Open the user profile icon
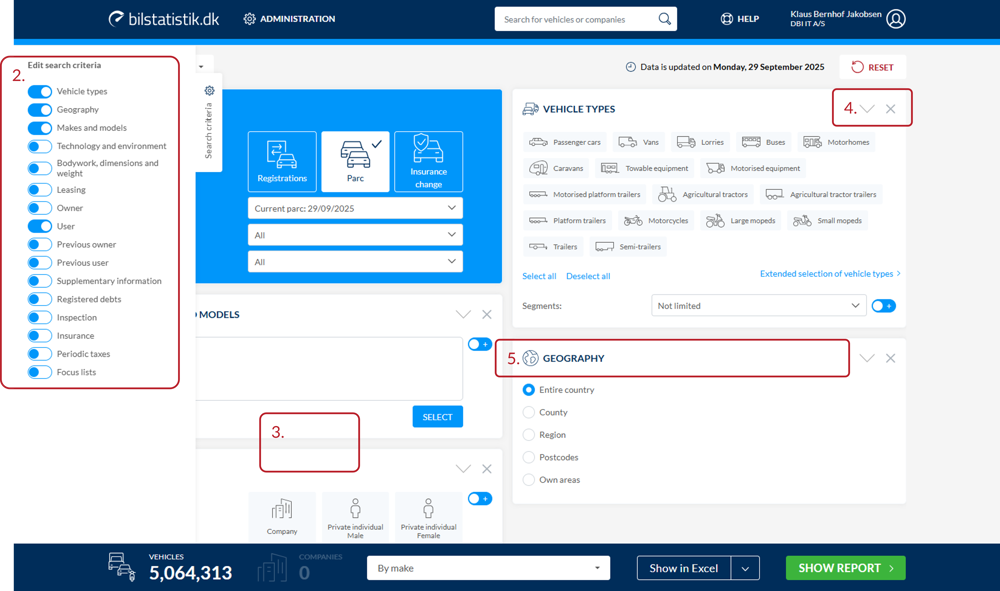This screenshot has width=1000, height=591. (895, 19)
